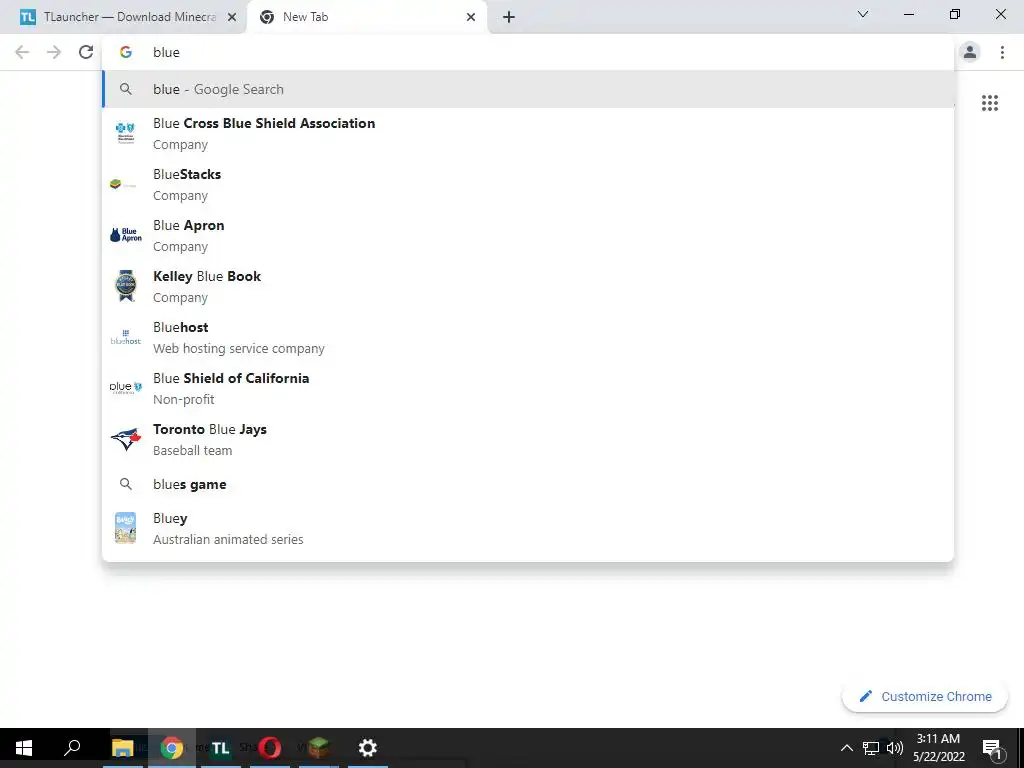Select the blues game search suggestion
The width and height of the screenshot is (1024, 768).
point(528,484)
